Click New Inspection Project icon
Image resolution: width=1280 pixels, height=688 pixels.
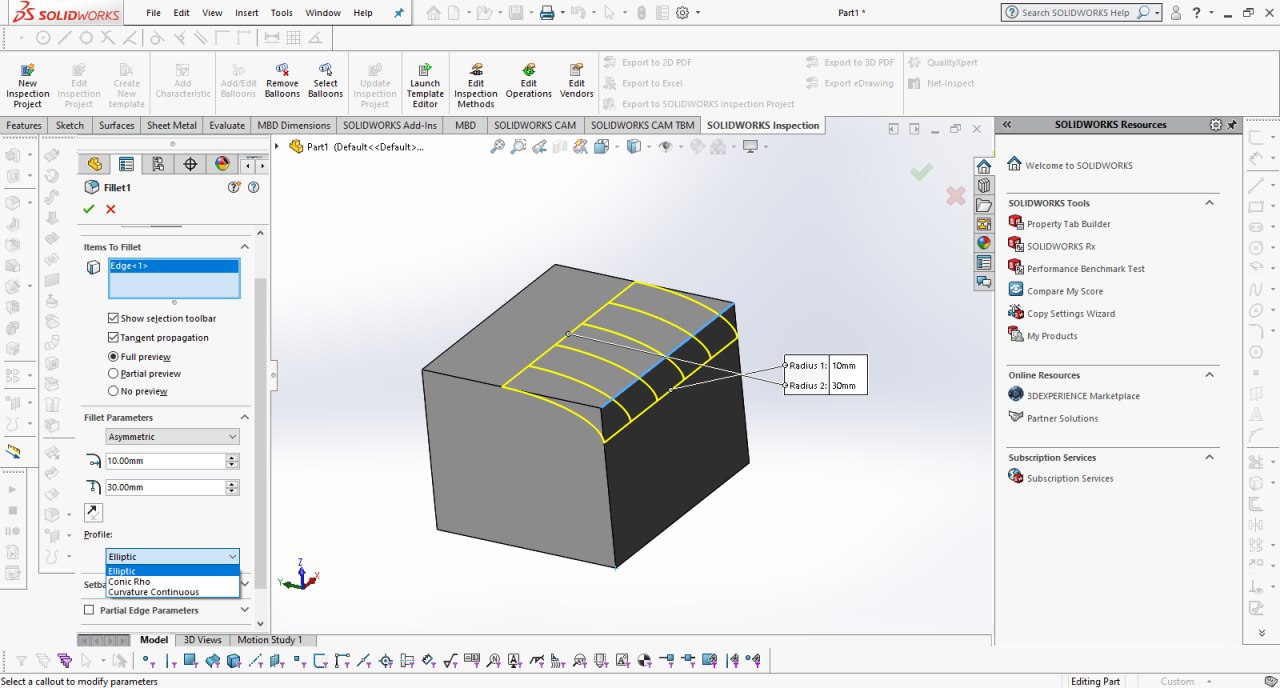pos(28,86)
